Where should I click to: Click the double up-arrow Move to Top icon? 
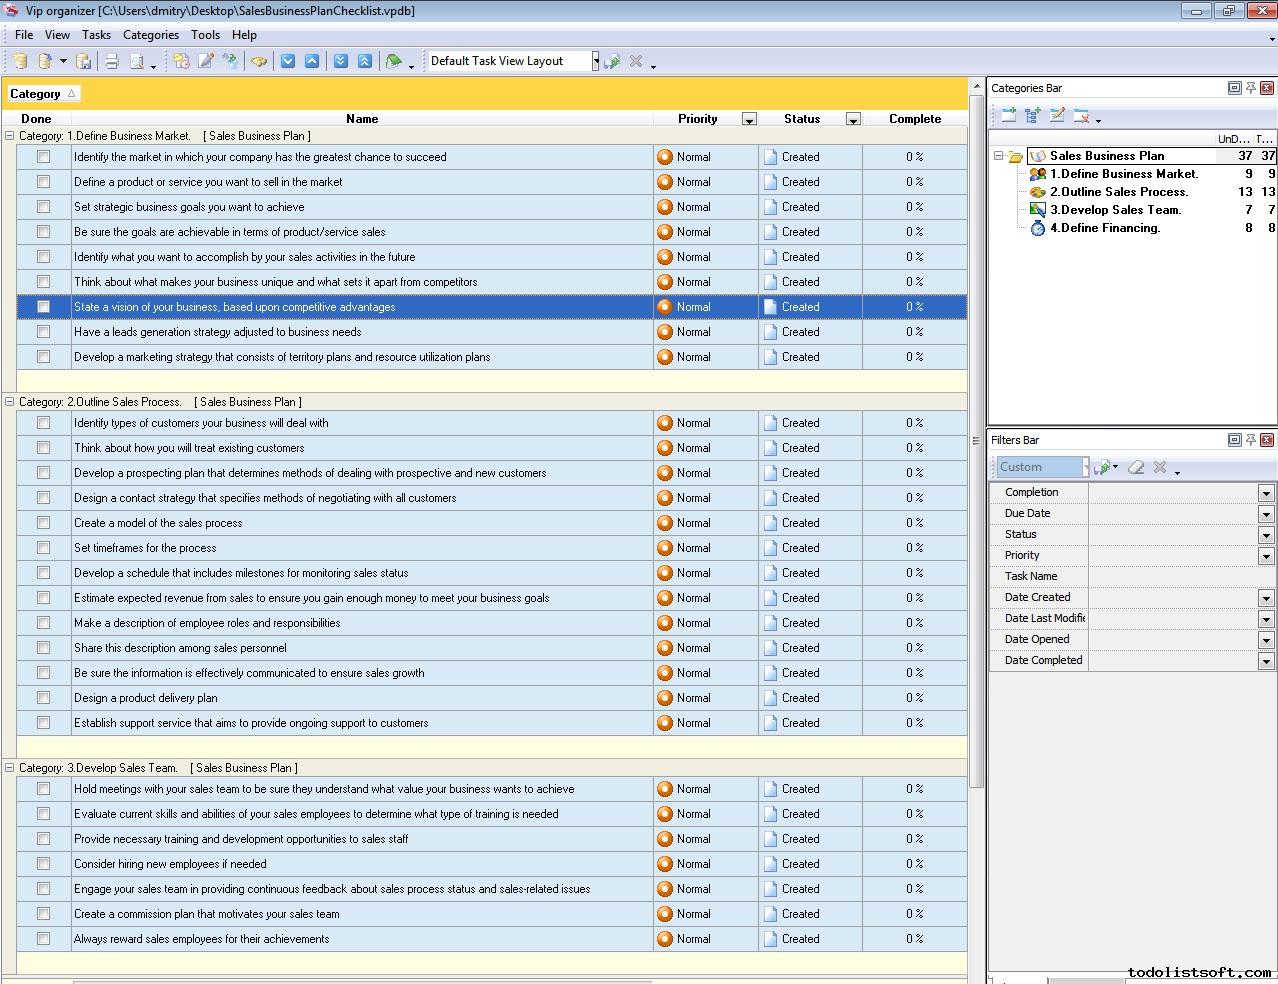(365, 61)
